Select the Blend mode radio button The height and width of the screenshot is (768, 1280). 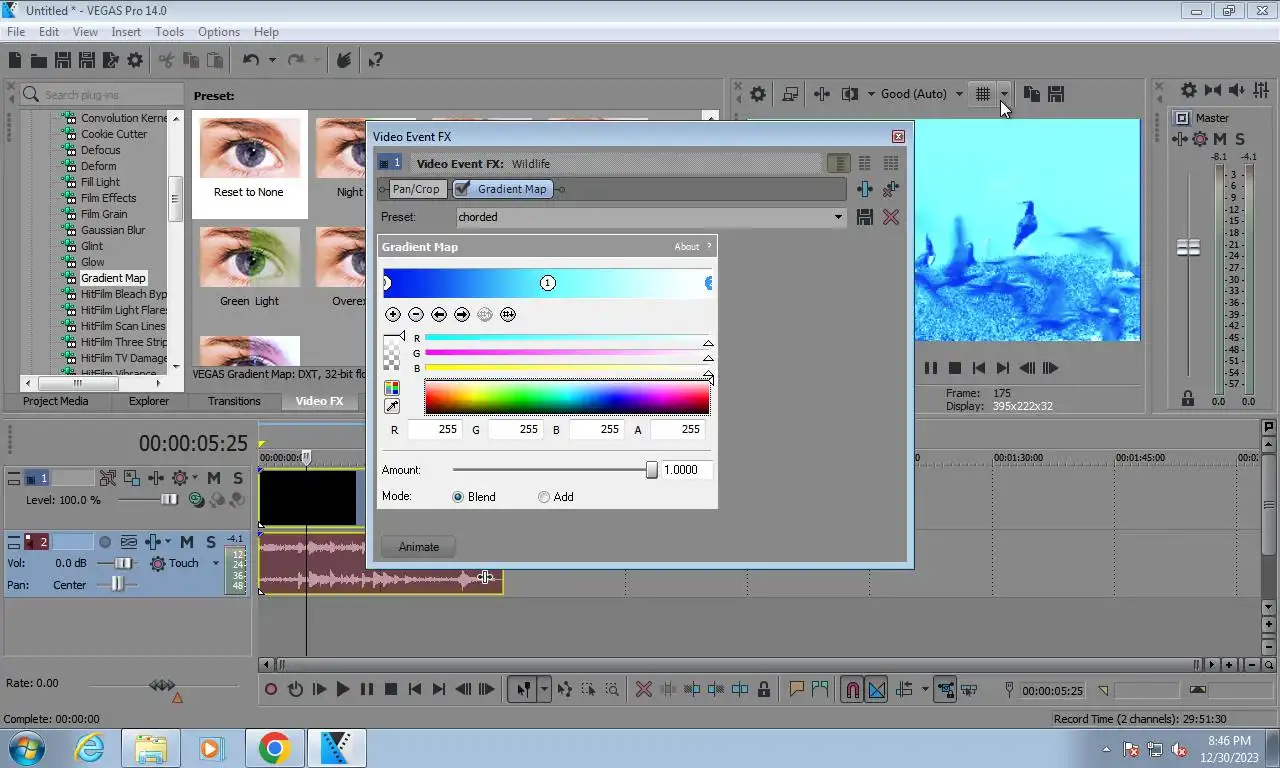click(x=458, y=497)
